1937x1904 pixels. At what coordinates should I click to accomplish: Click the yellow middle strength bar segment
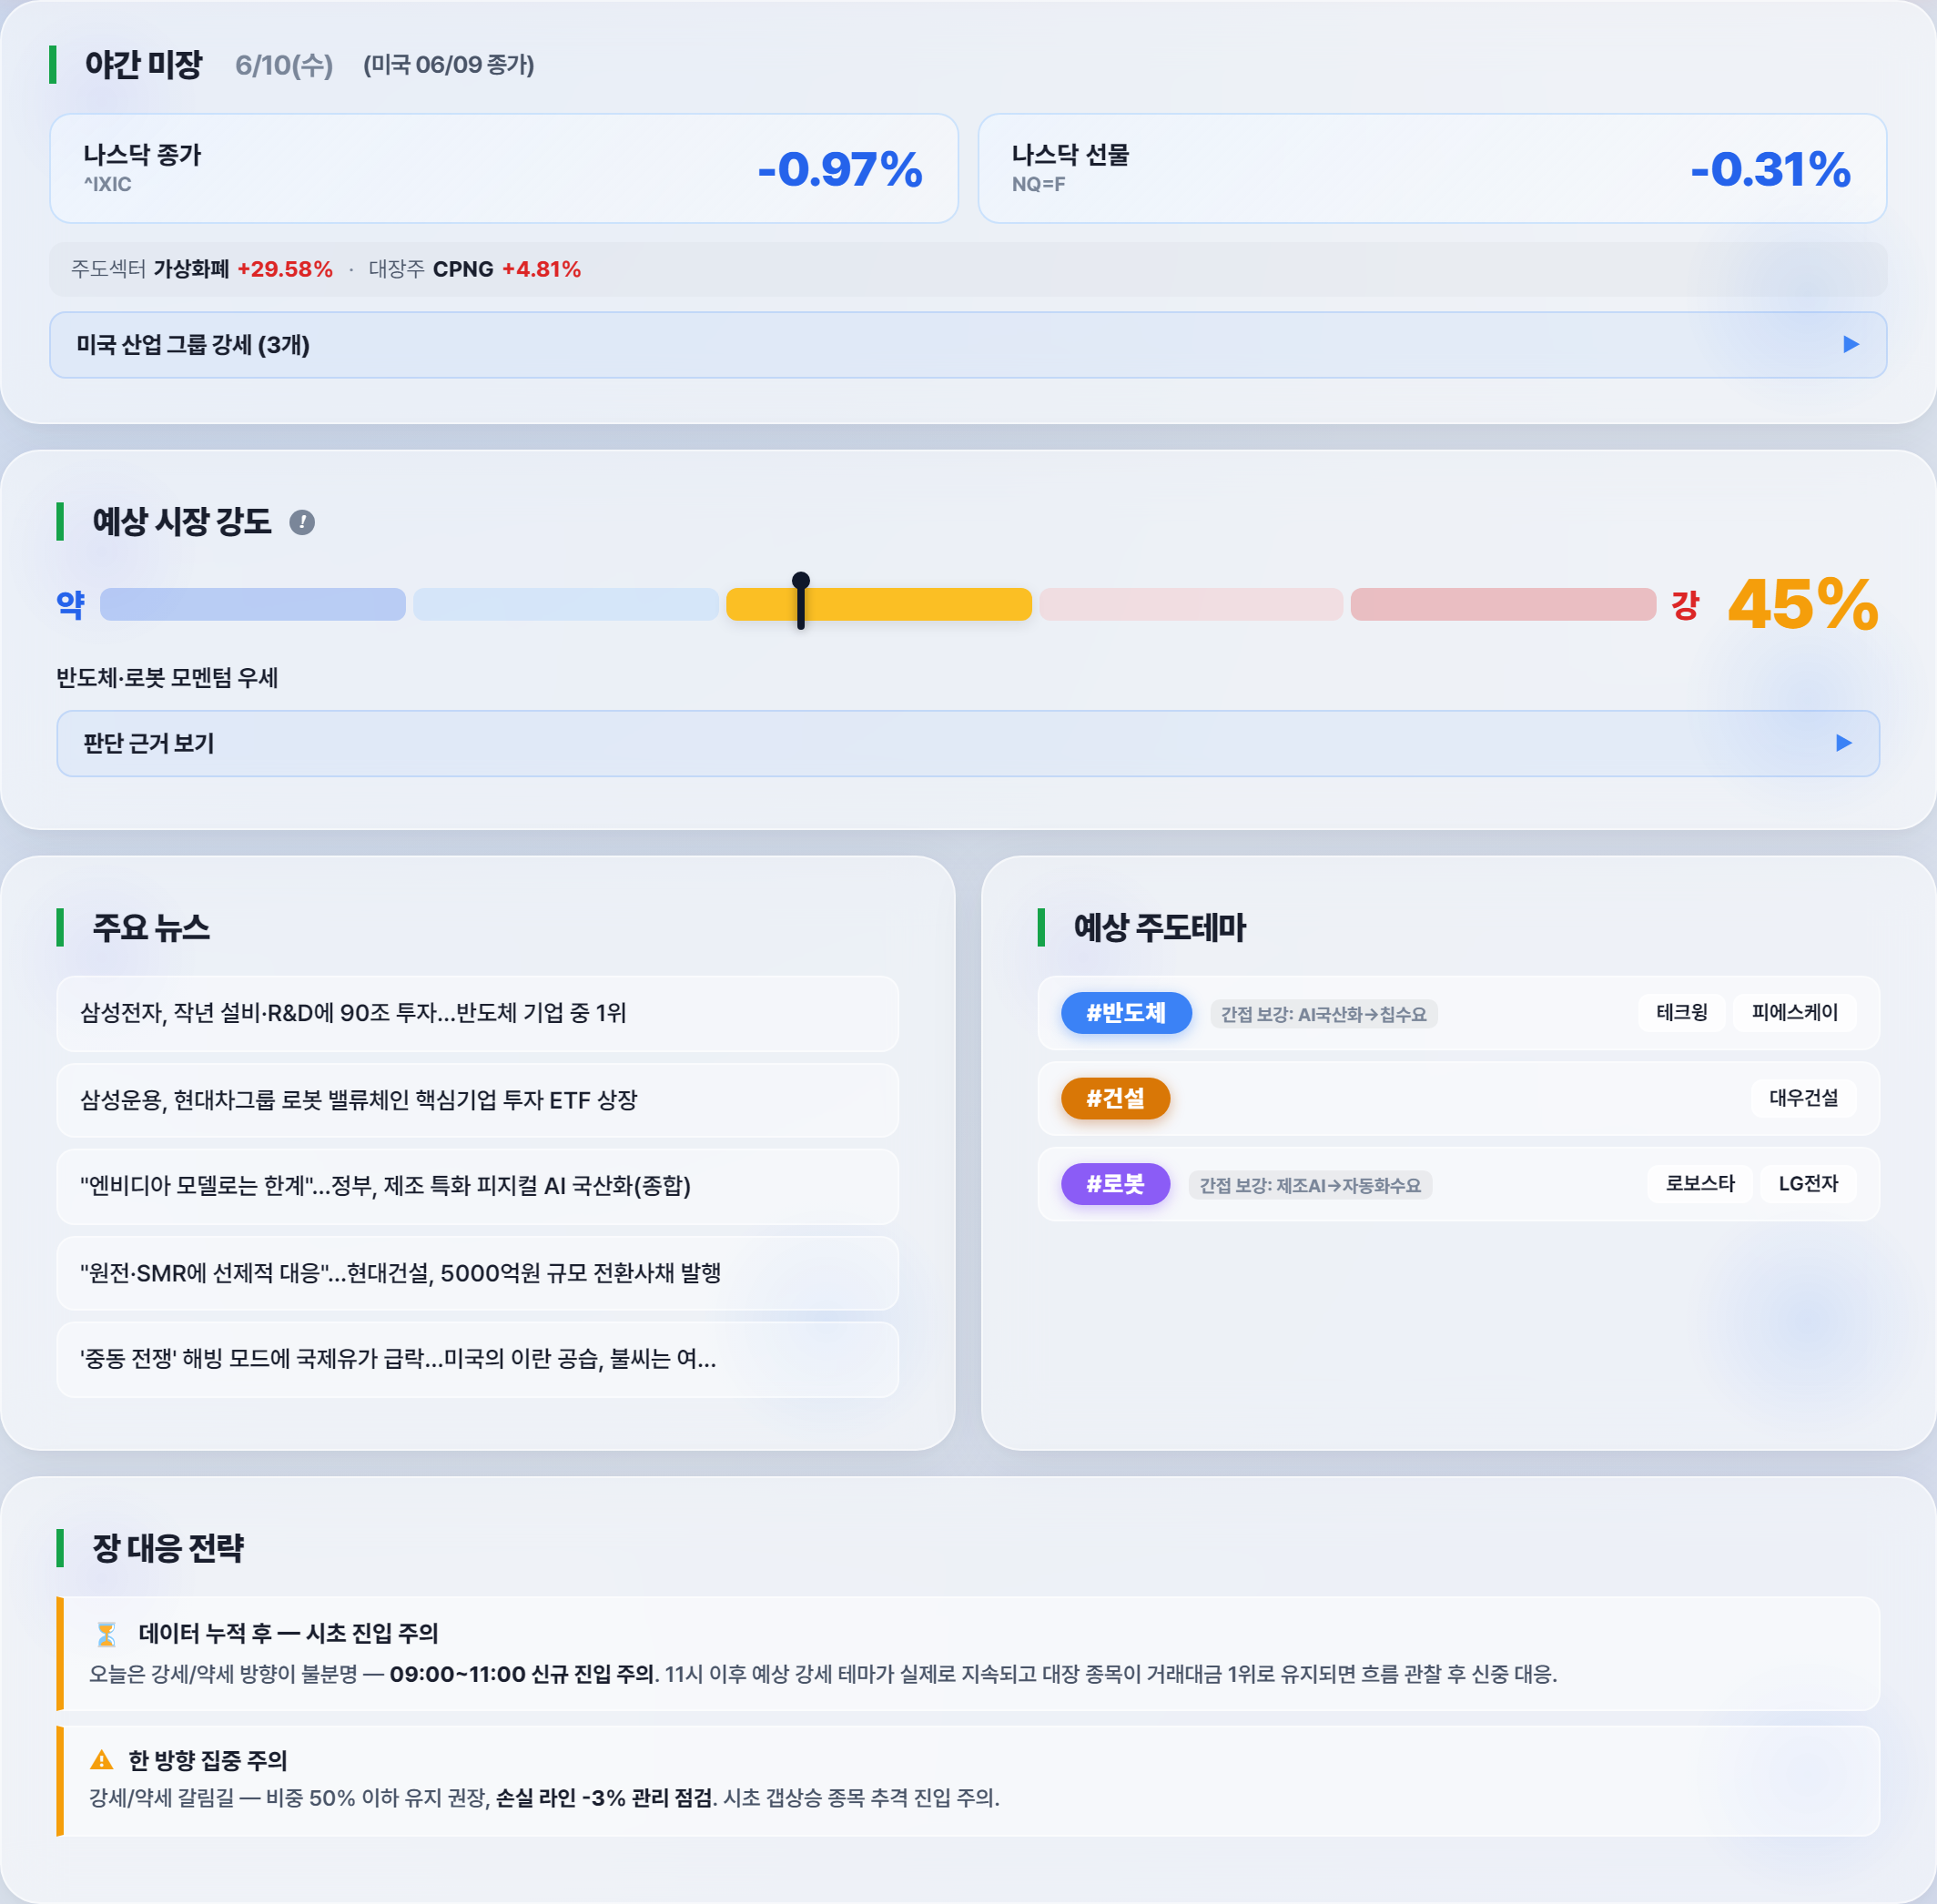(879, 604)
